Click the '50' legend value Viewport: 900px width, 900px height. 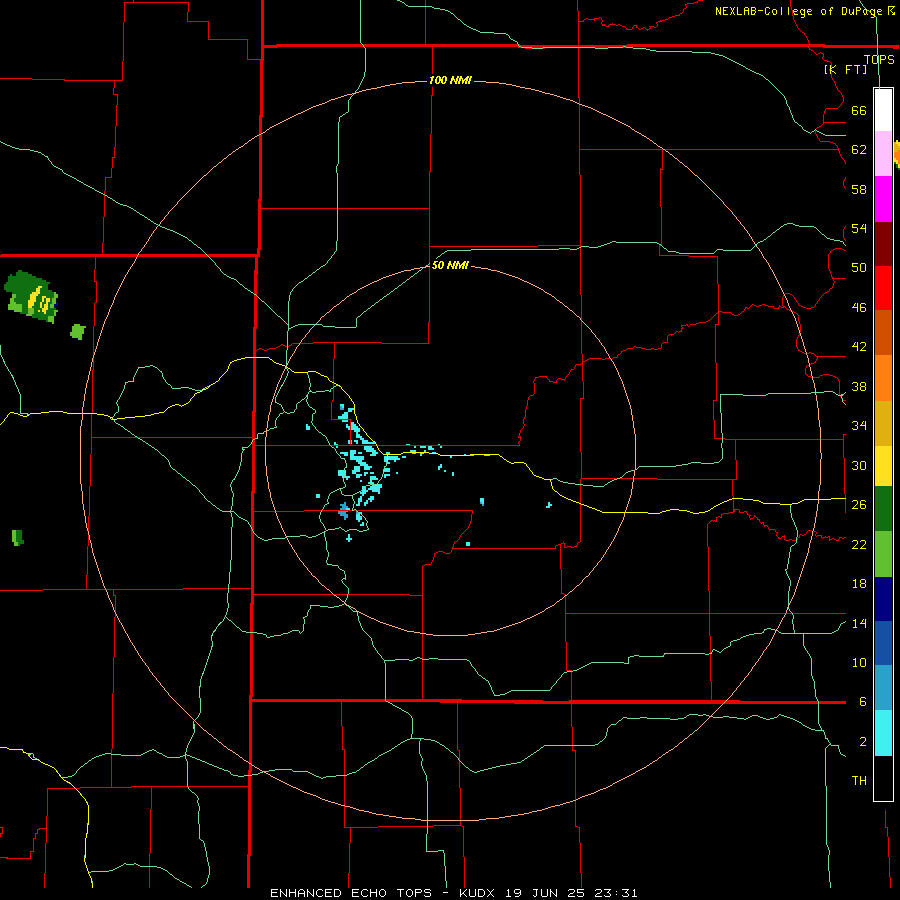point(859,268)
